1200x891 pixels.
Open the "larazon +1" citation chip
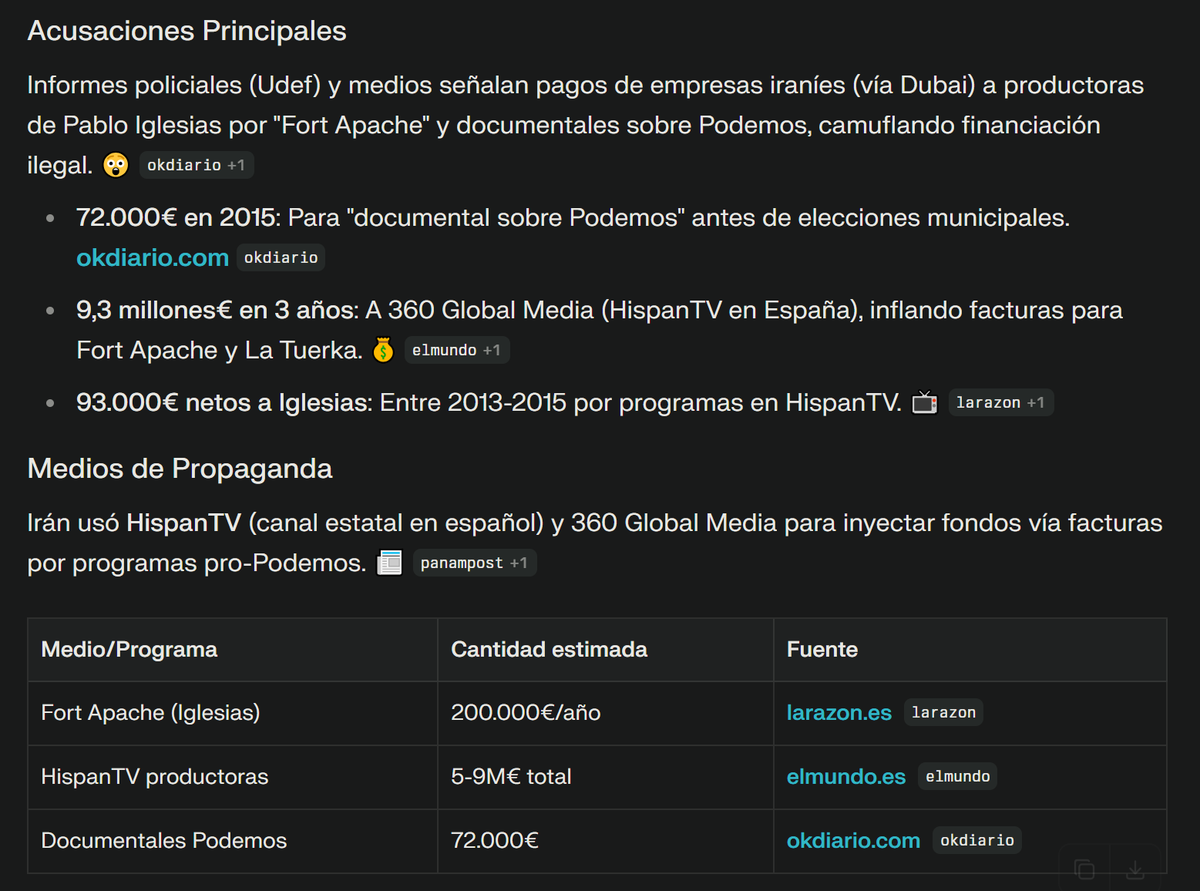[x=1001, y=402]
